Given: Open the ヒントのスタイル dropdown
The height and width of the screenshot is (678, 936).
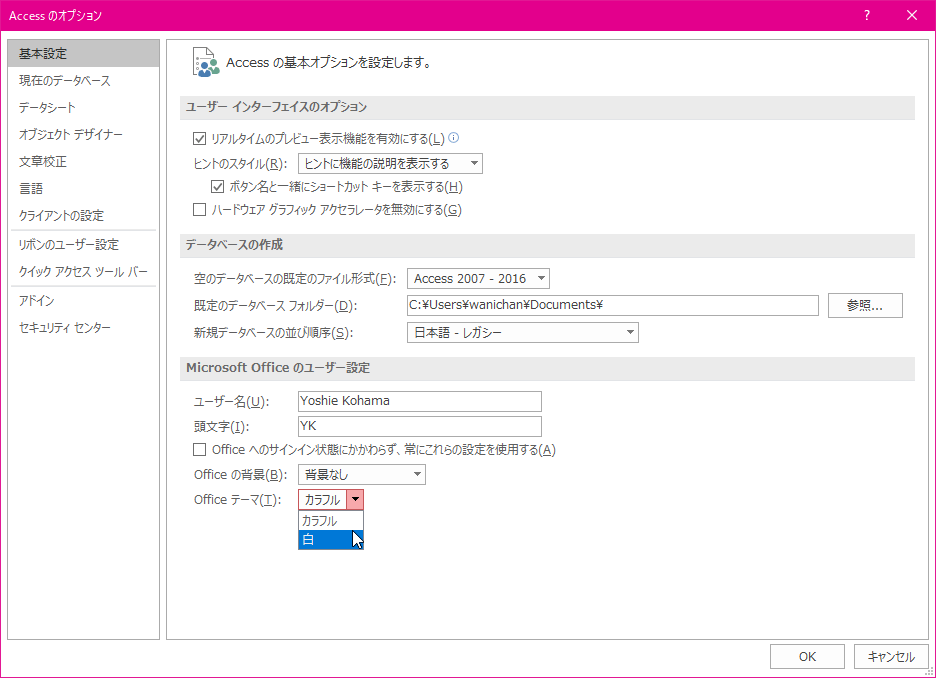Looking at the screenshot, I should [x=390, y=164].
